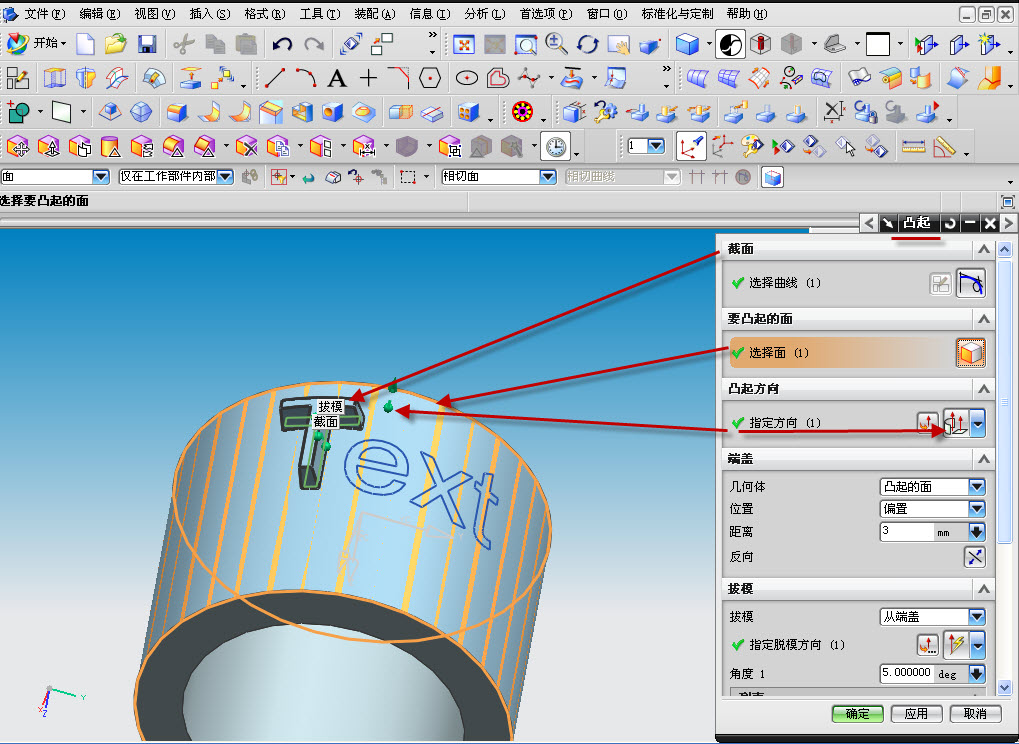Toggle the WCS display icon

(x=691, y=147)
